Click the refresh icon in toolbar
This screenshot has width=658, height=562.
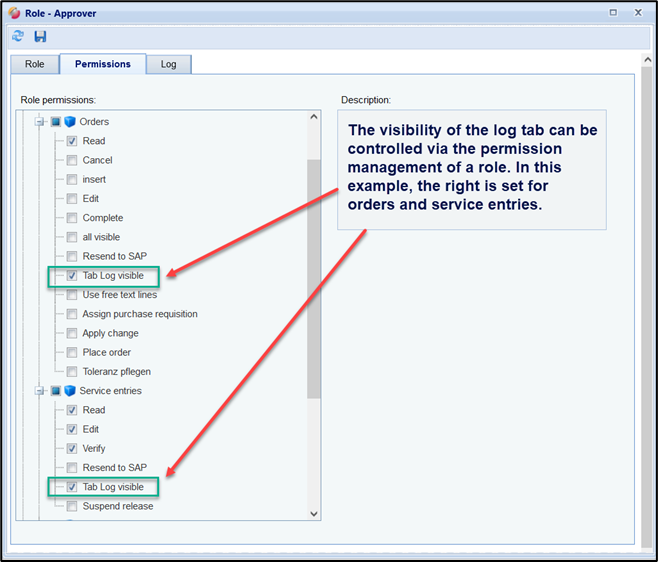tap(18, 36)
